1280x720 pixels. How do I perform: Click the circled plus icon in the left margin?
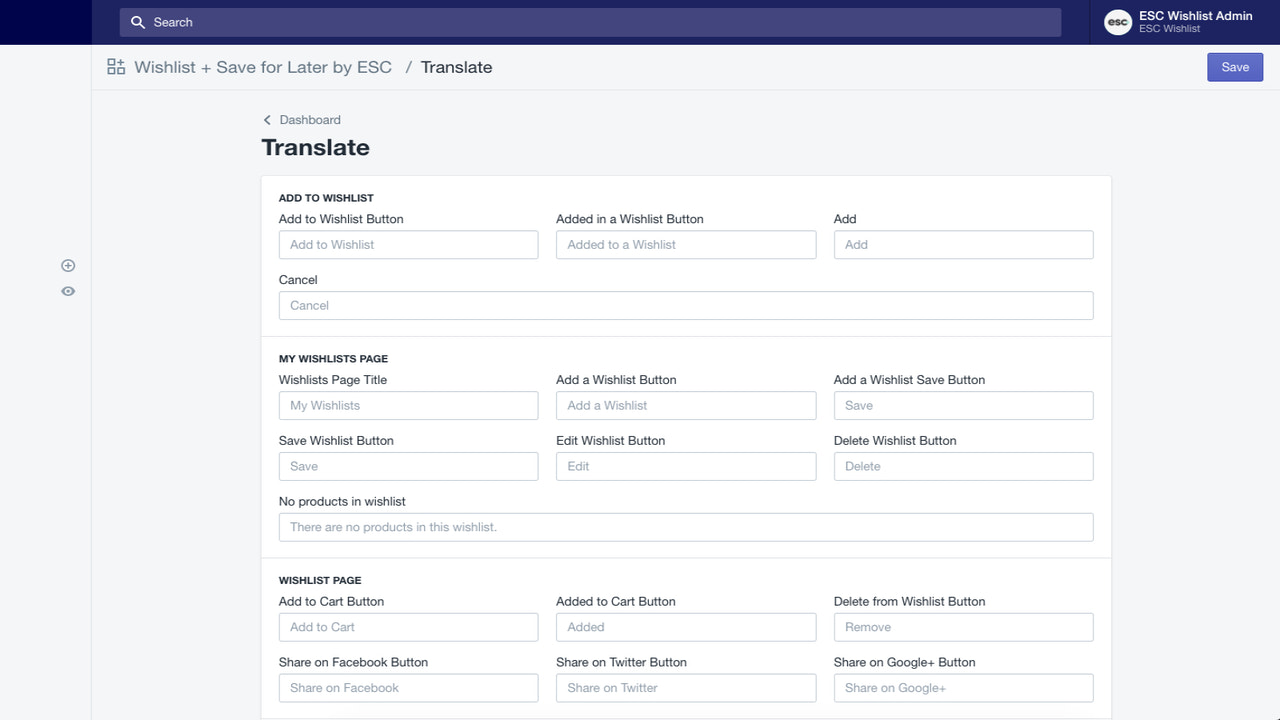click(x=68, y=265)
